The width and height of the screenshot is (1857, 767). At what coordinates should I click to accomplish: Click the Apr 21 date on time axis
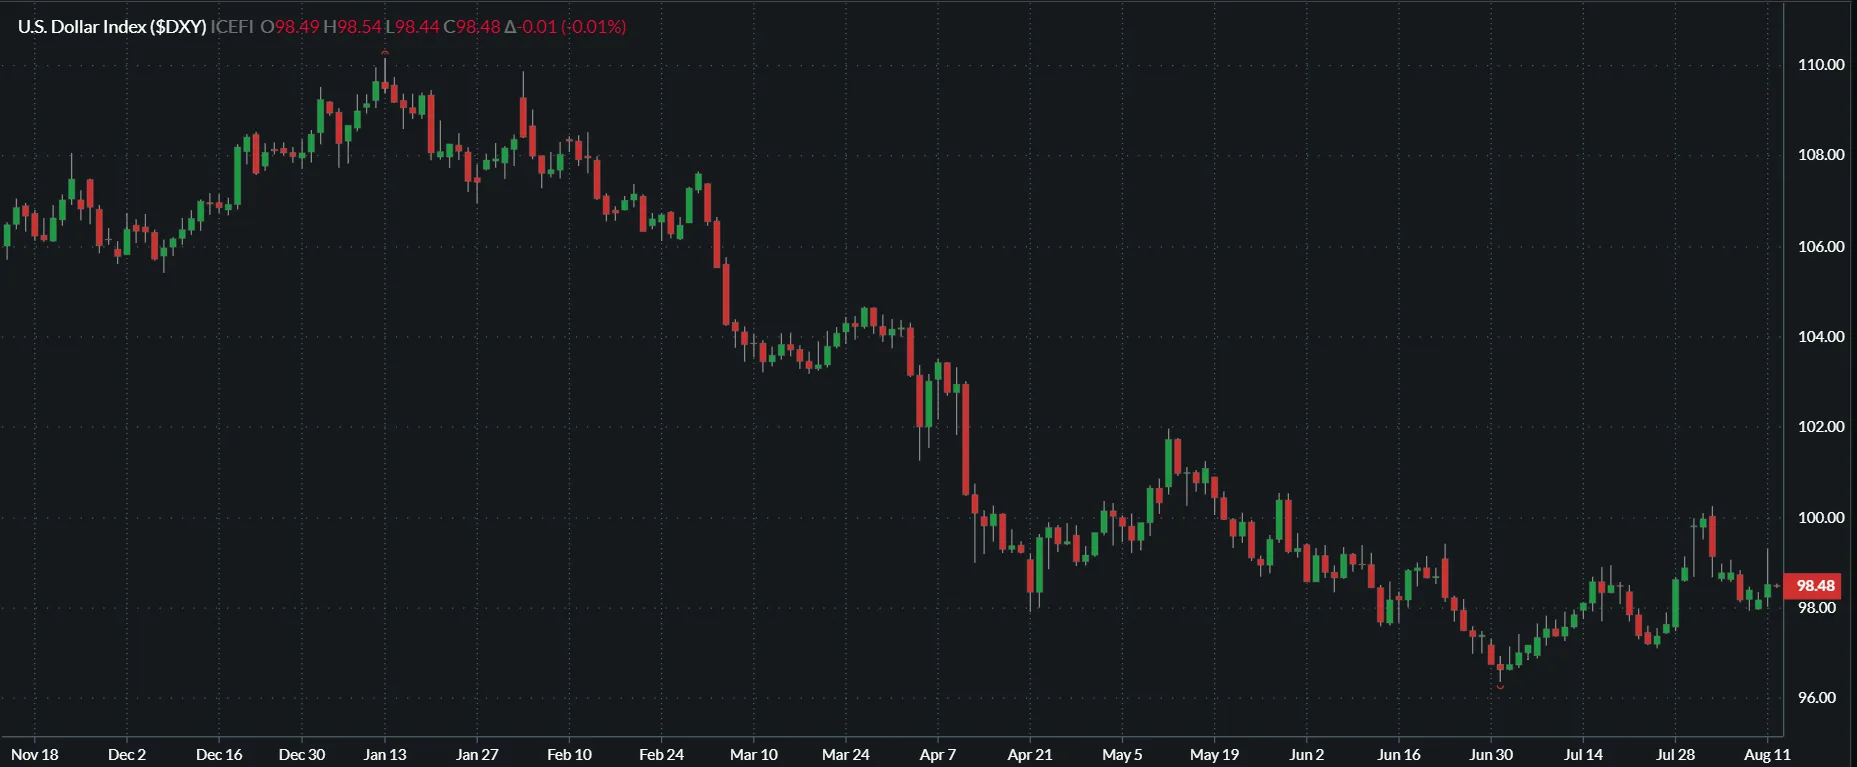pos(1030,755)
